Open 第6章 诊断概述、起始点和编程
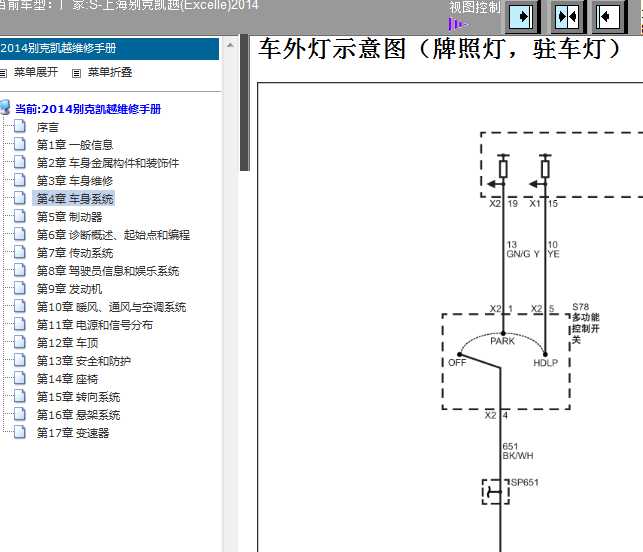This screenshot has height=552, width=643. 113,235
